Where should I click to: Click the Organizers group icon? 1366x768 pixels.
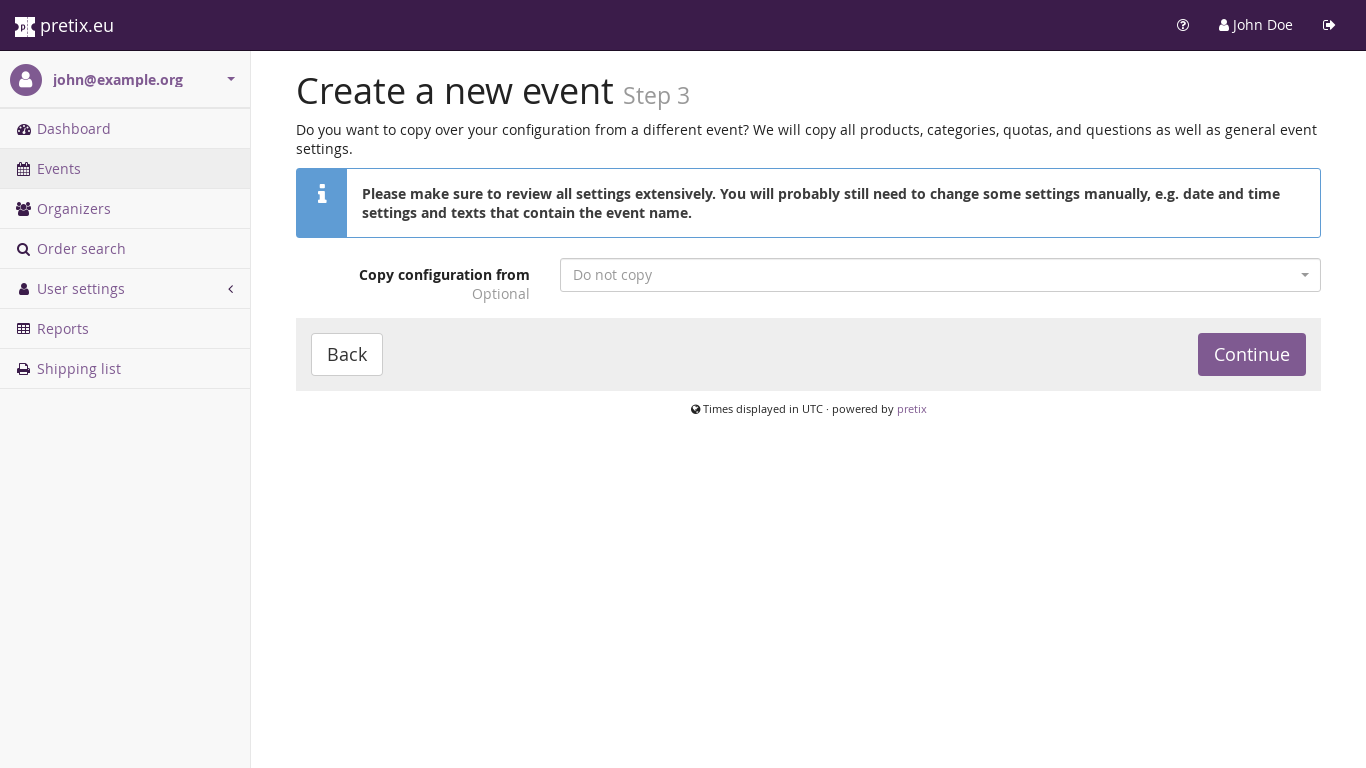[24, 209]
